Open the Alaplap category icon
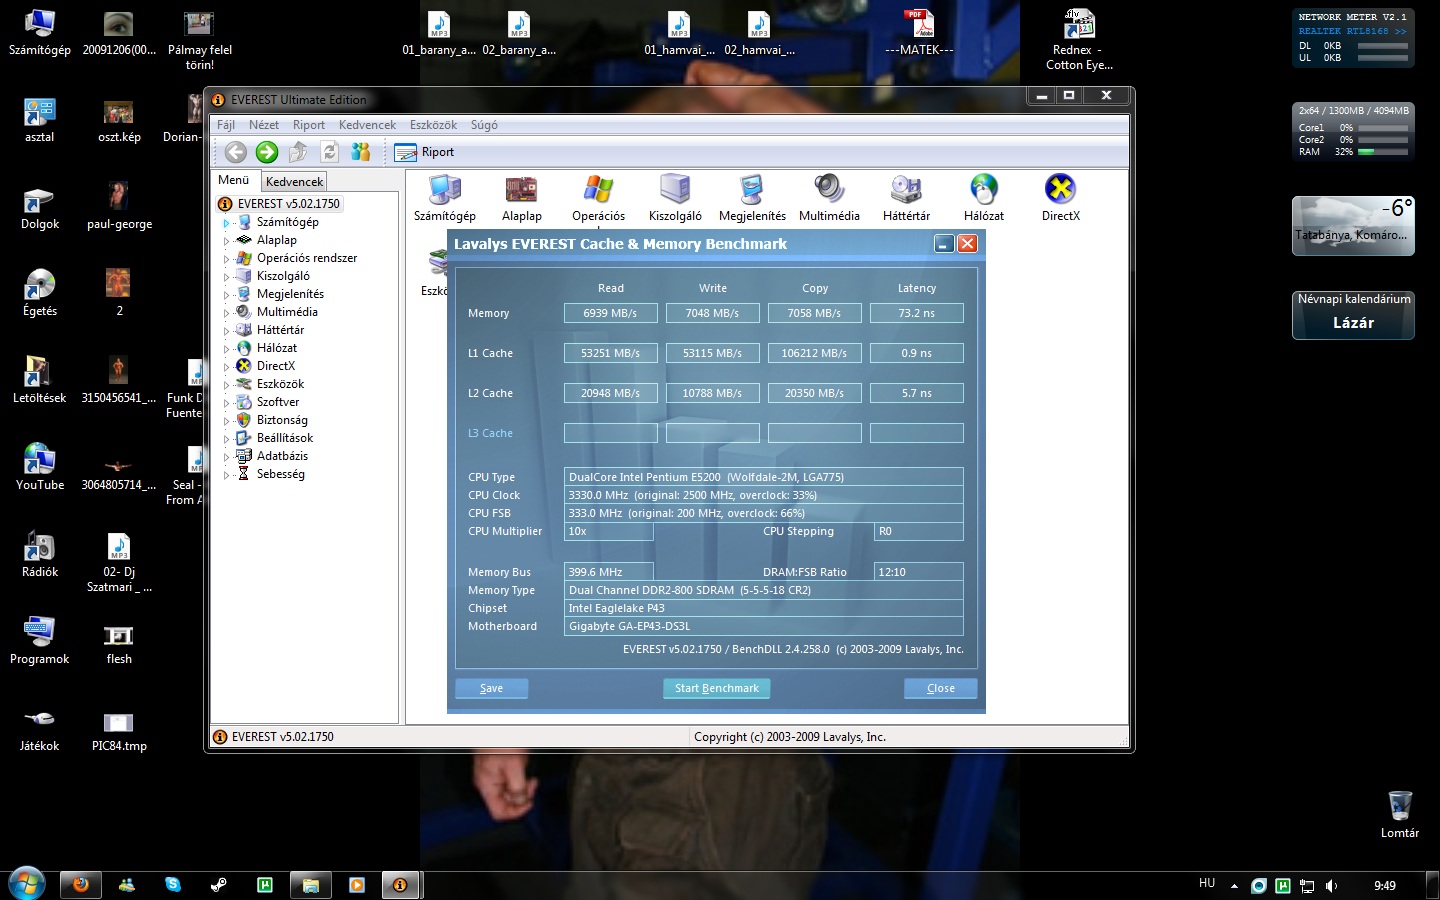 522,197
